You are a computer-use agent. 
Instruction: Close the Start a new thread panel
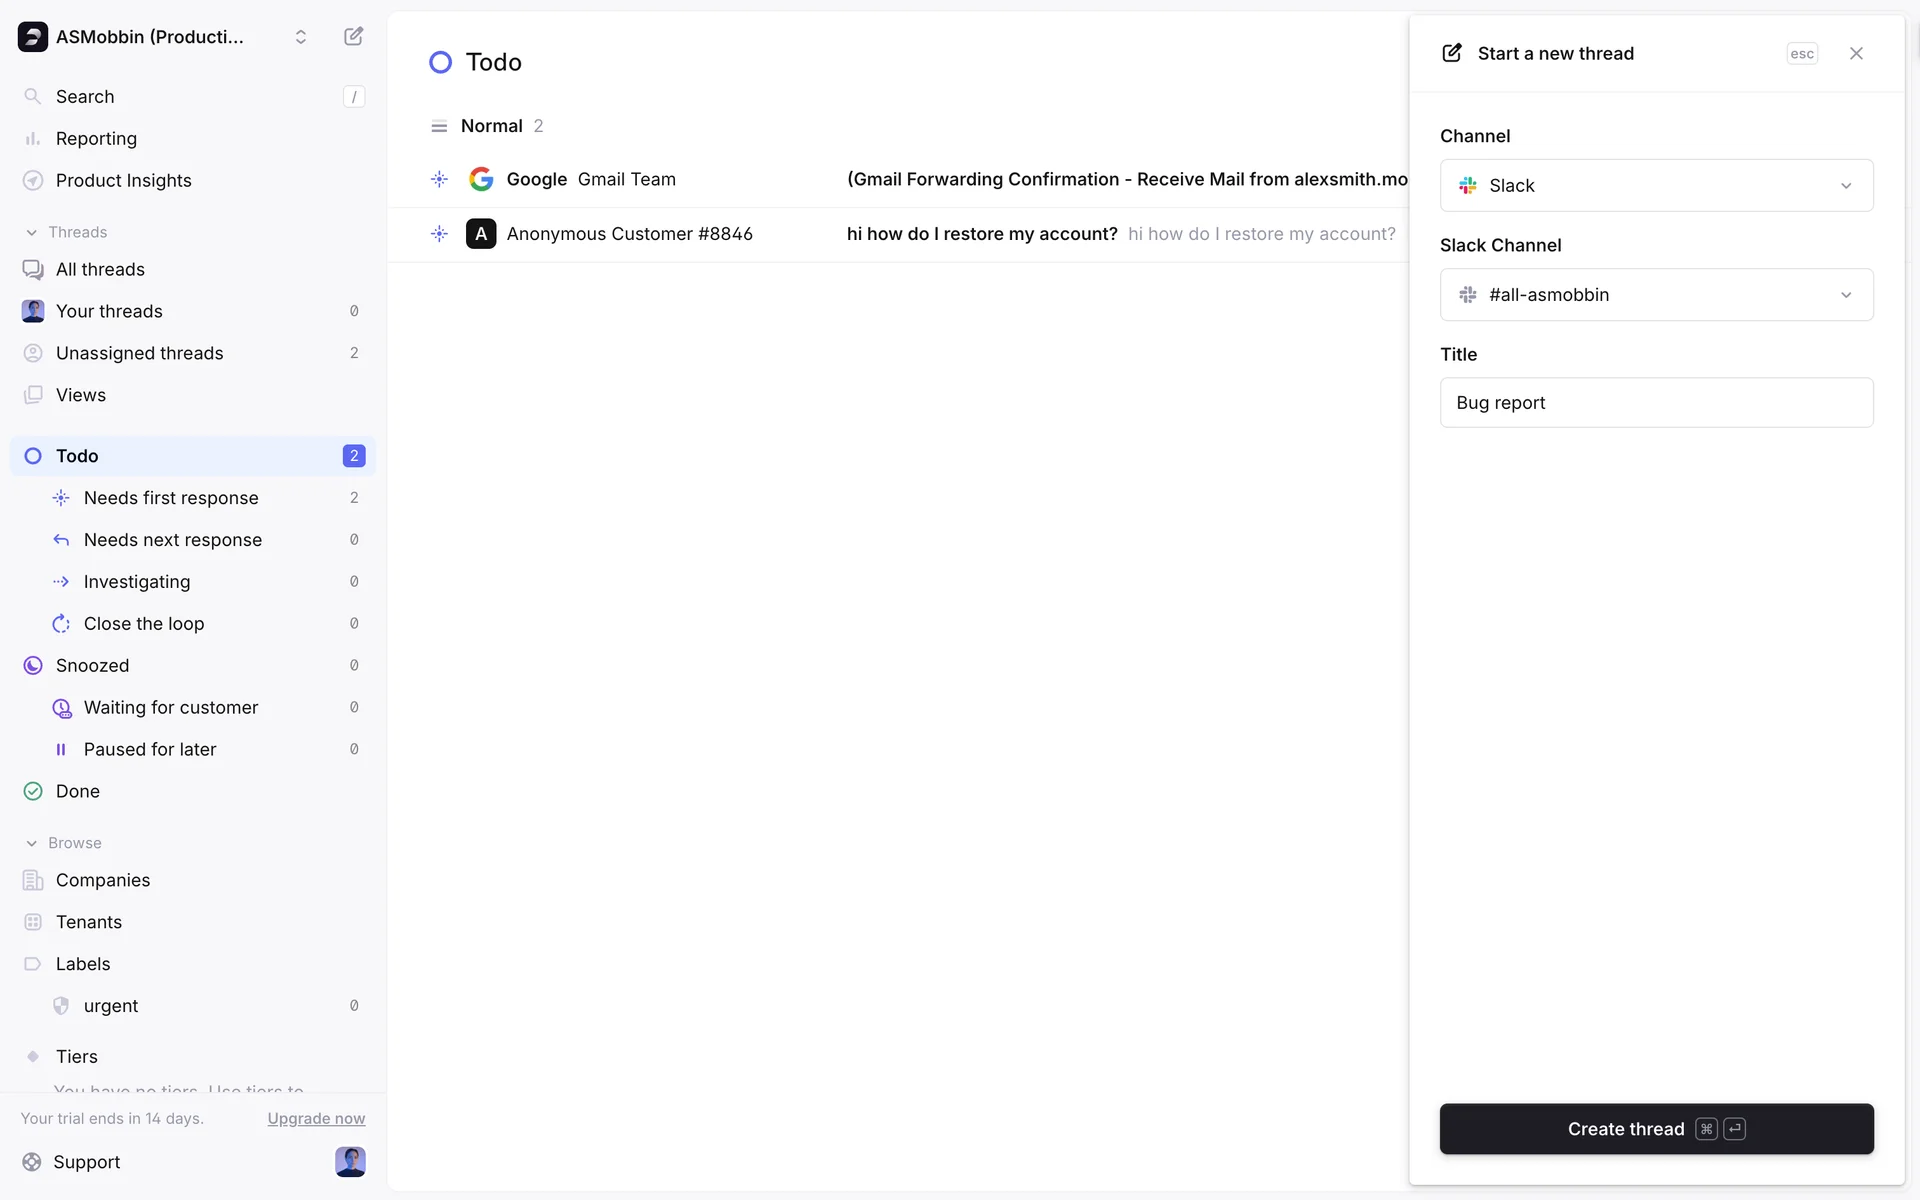1856,54
